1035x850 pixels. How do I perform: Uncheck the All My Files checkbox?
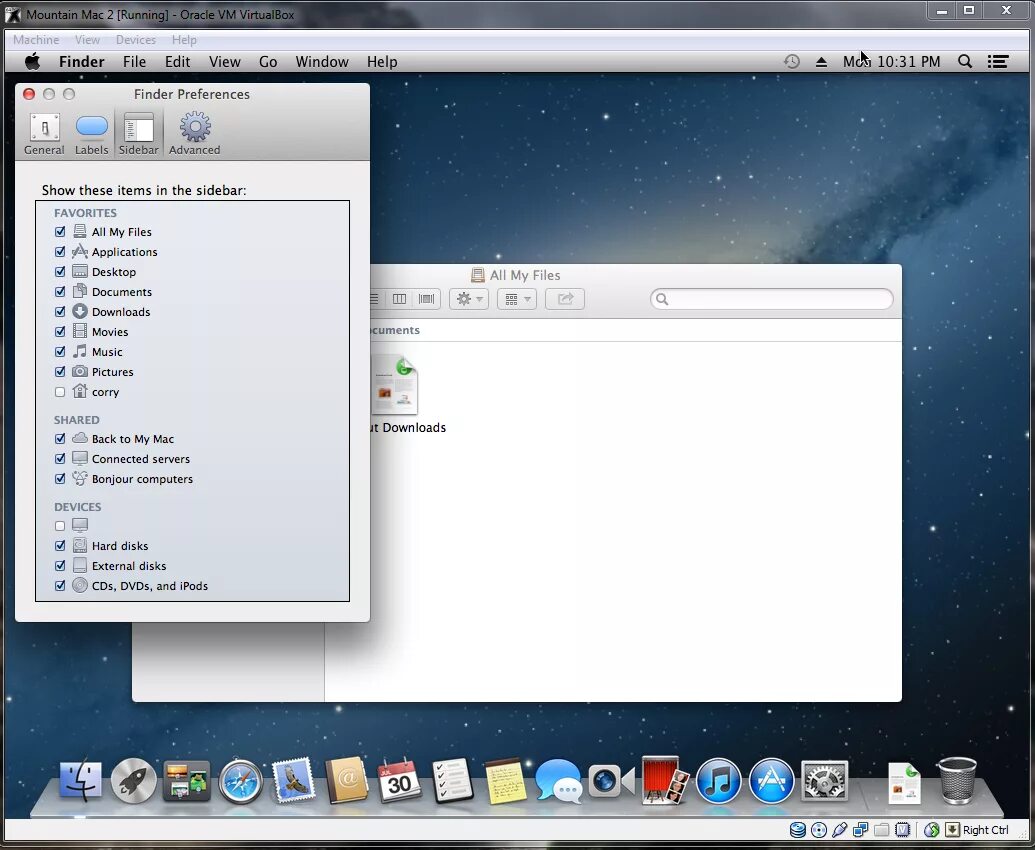click(60, 232)
